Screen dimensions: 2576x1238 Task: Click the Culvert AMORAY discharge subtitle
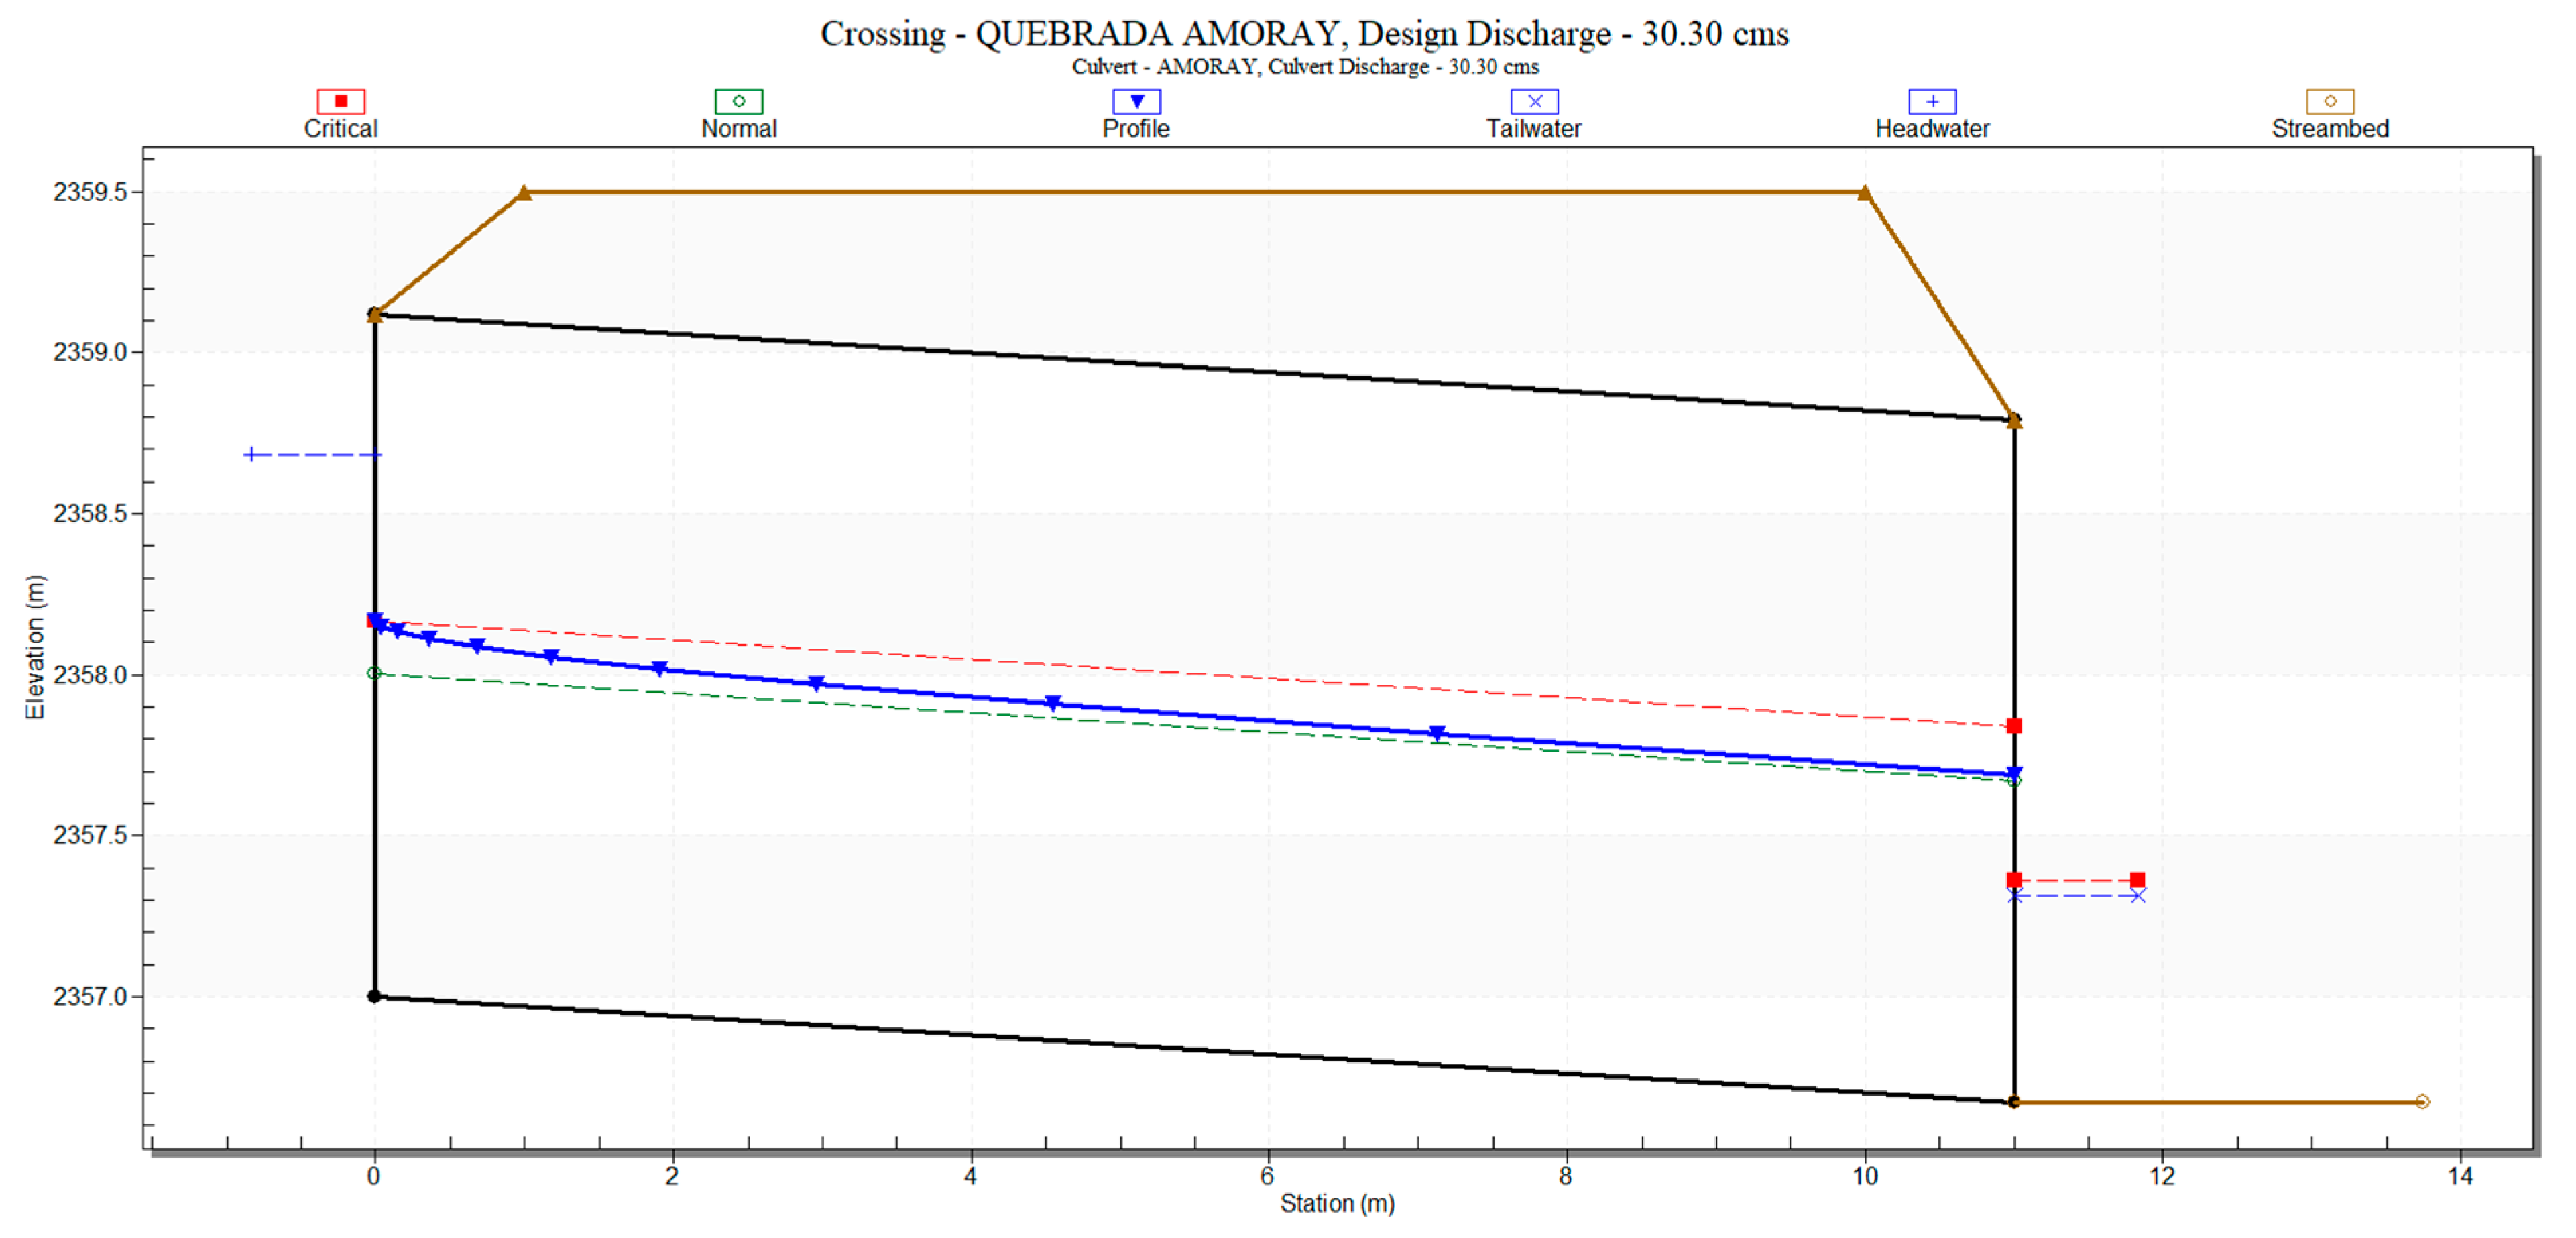[x=1304, y=67]
